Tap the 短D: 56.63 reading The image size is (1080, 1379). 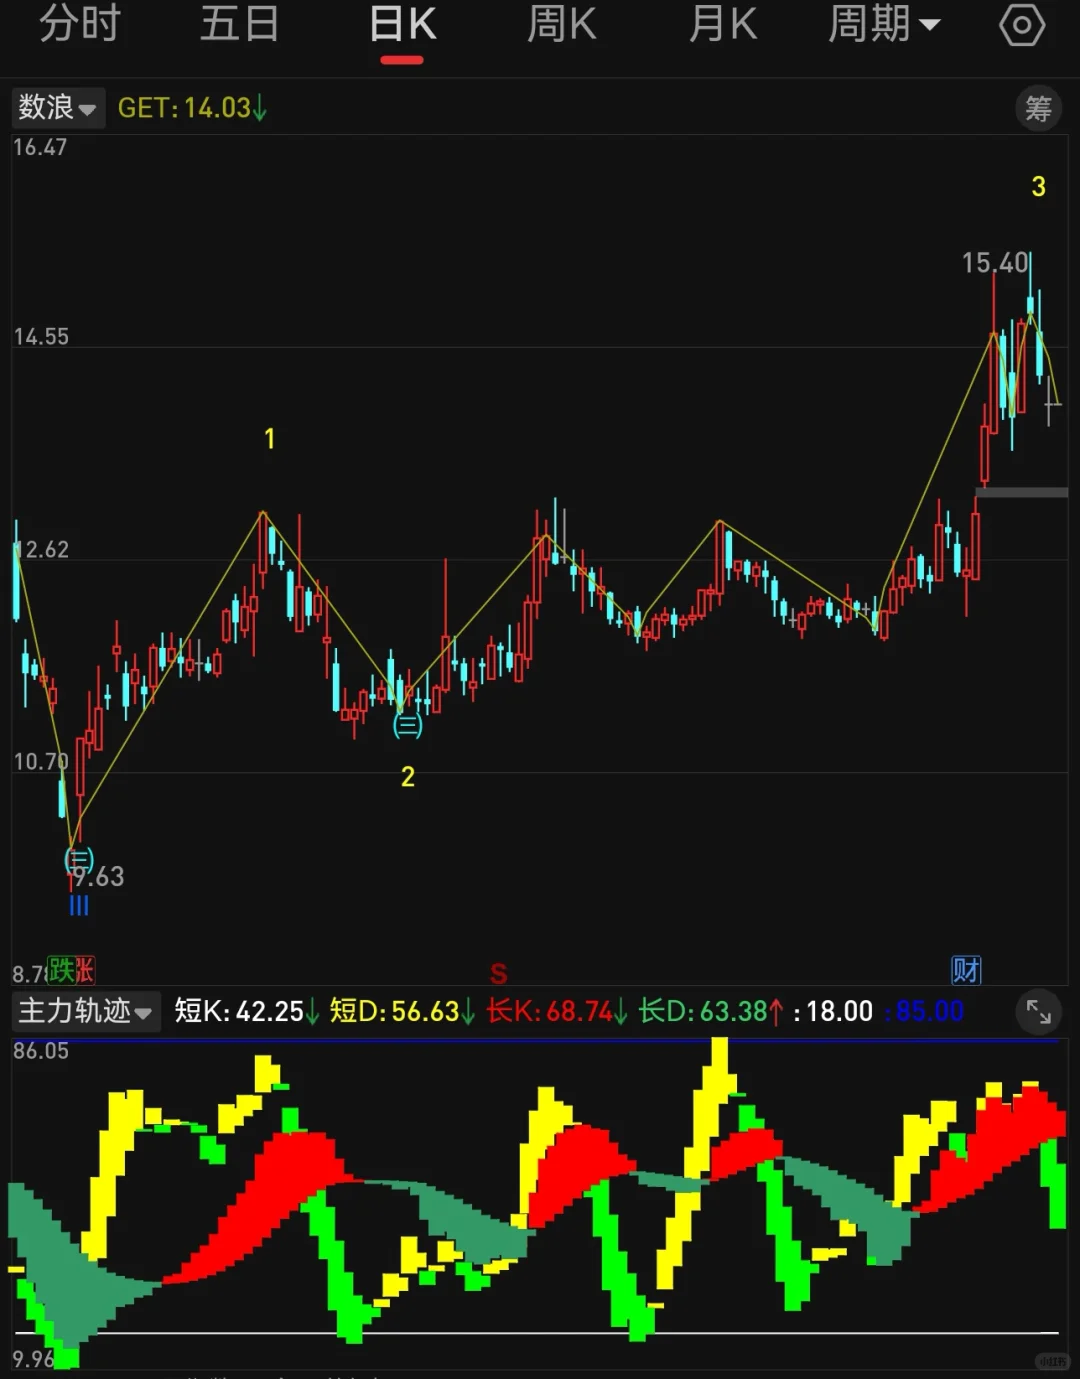click(403, 1011)
